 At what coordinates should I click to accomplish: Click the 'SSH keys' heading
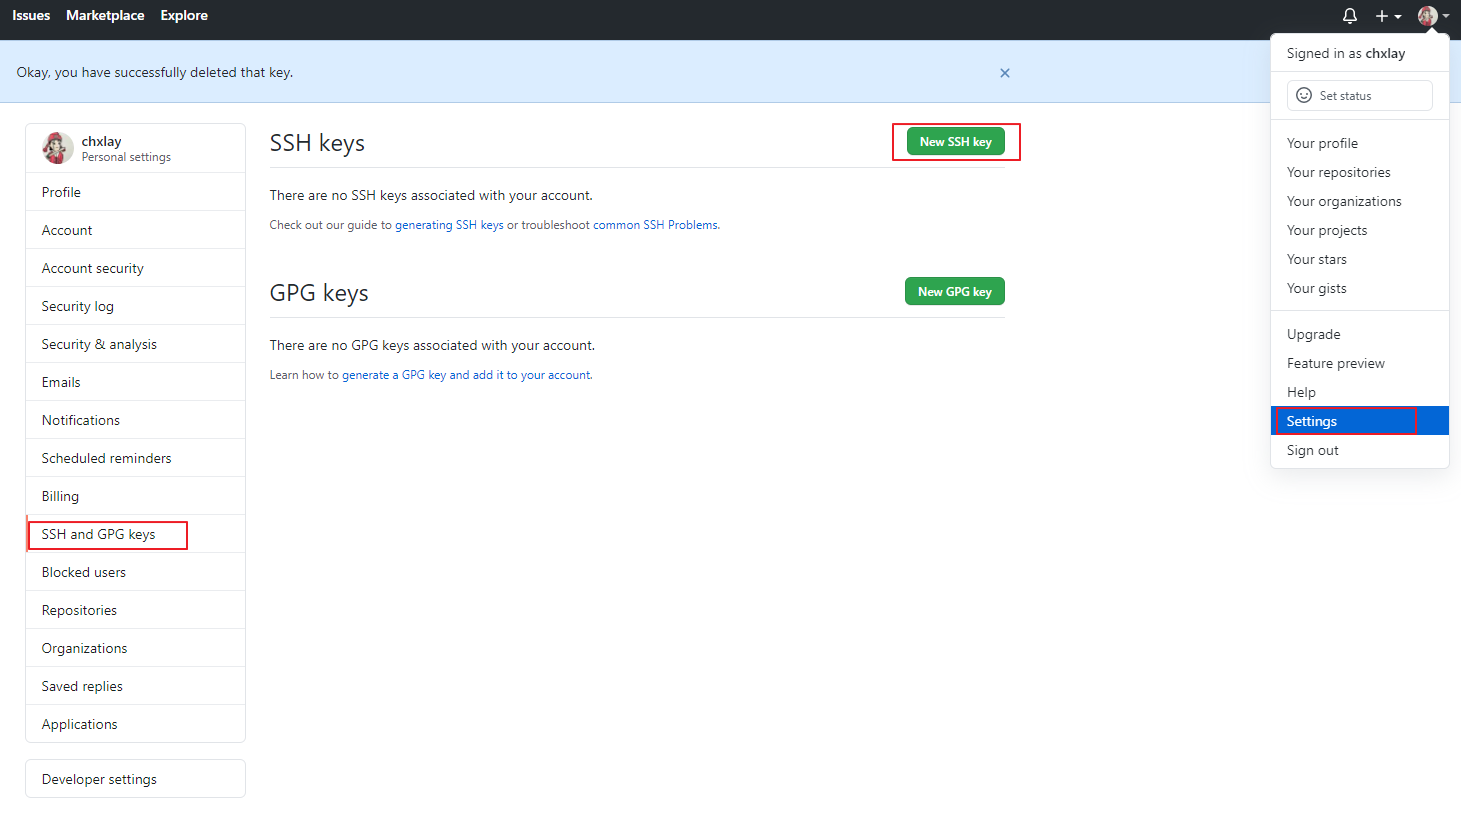click(x=317, y=143)
